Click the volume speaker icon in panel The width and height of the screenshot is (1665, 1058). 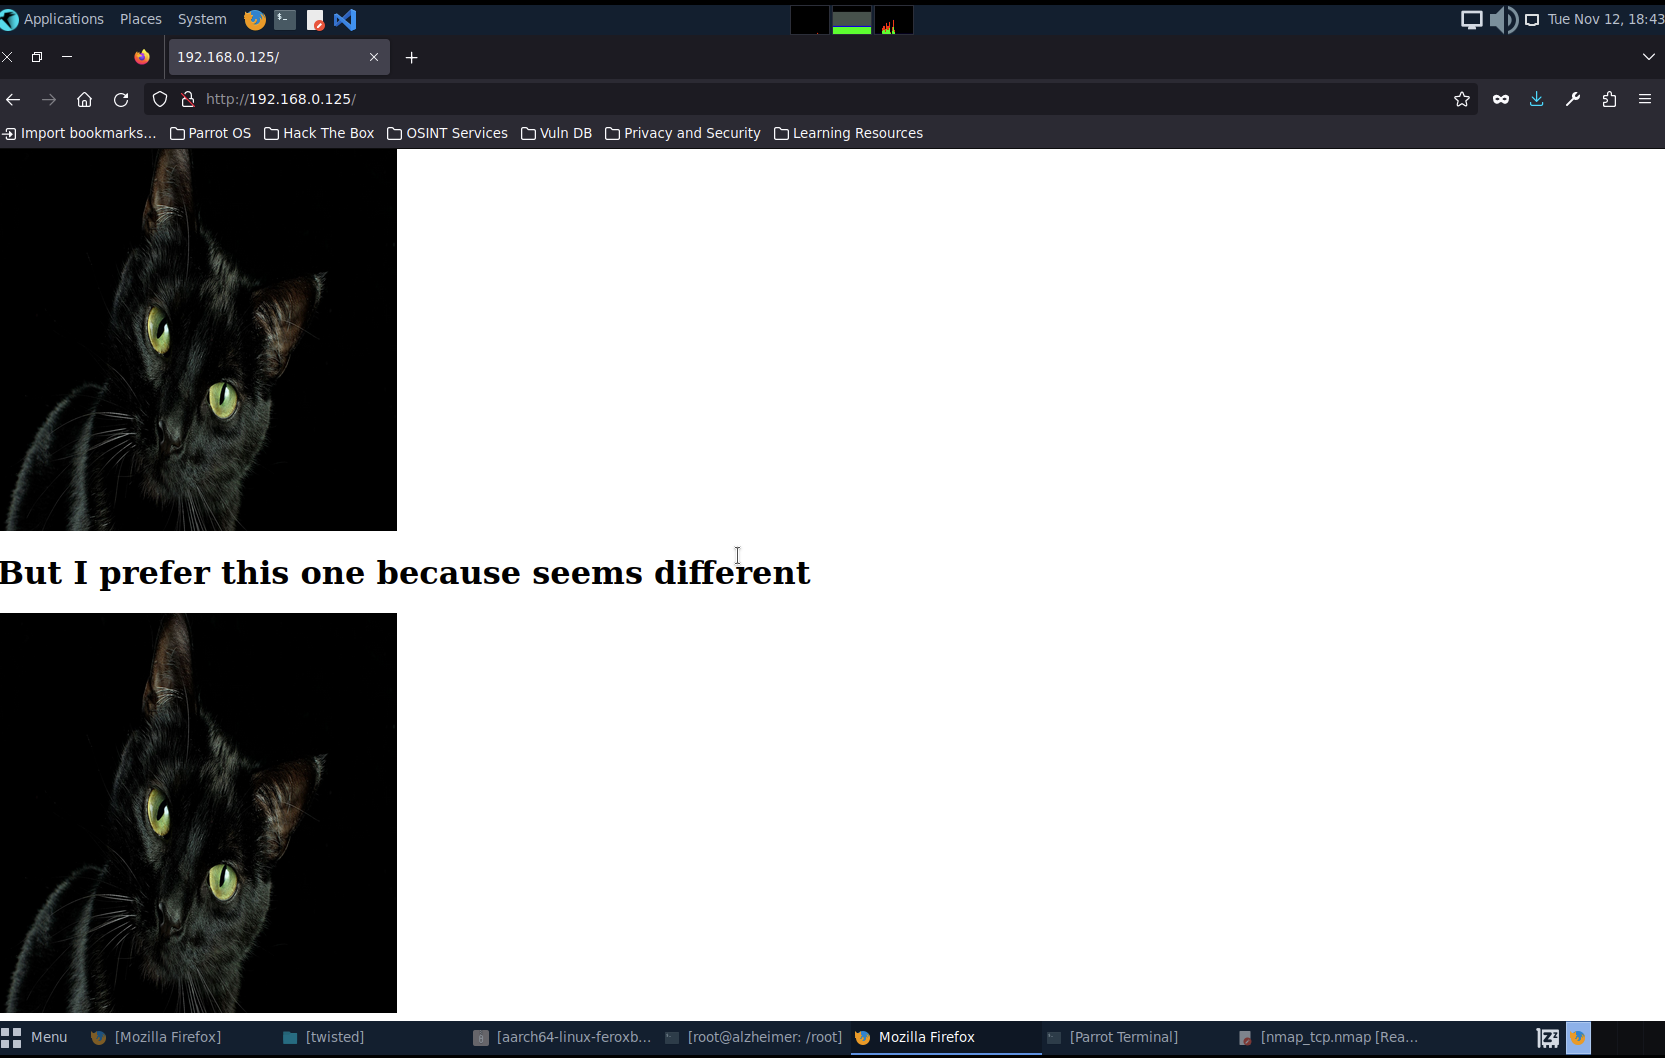(x=1502, y=19)
